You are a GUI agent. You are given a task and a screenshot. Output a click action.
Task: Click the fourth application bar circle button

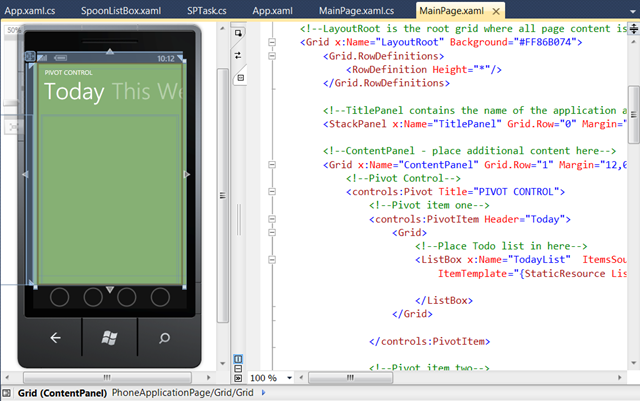pos(160,297)
